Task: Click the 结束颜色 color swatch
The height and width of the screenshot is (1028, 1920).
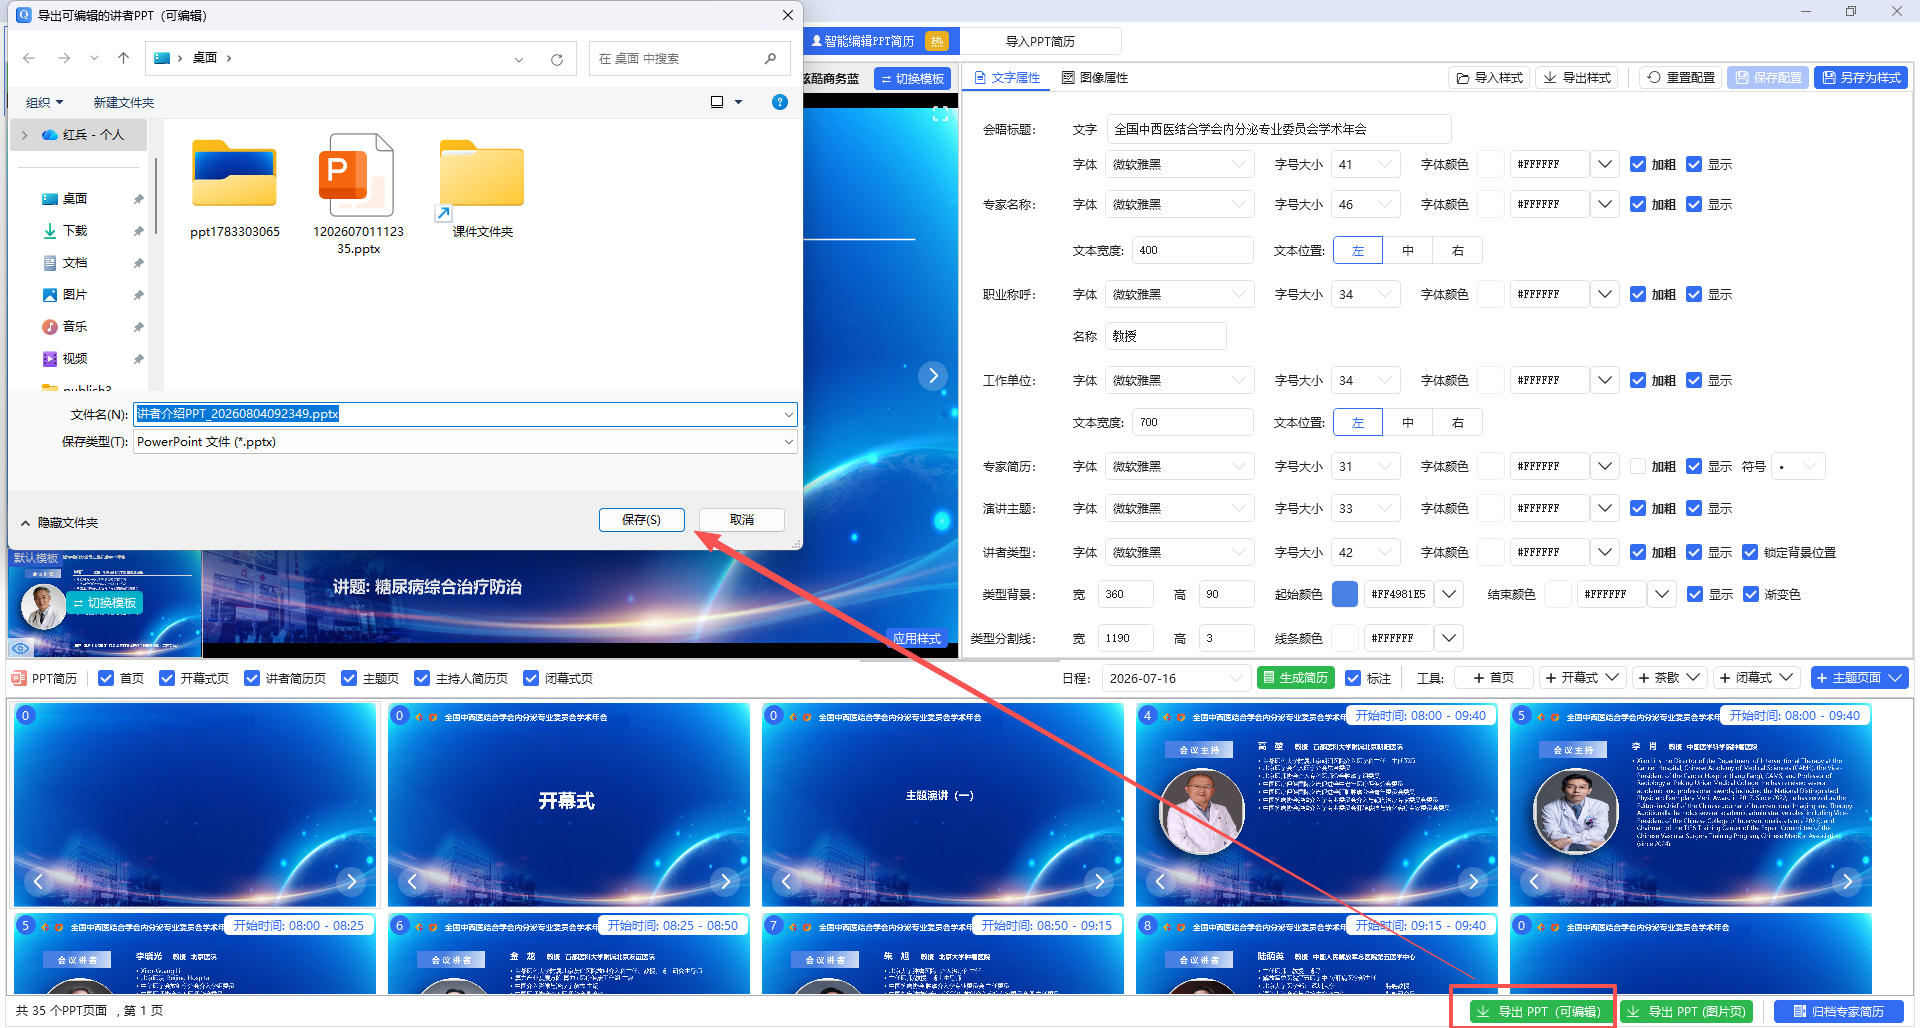Action: tap(1558, 594)
